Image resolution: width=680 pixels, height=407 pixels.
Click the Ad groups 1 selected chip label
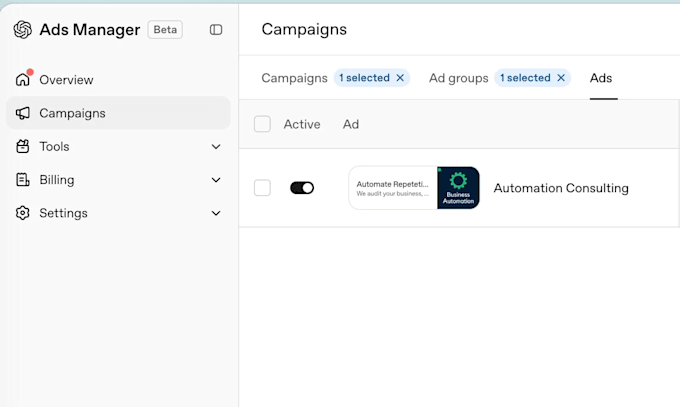click(525, 78)
